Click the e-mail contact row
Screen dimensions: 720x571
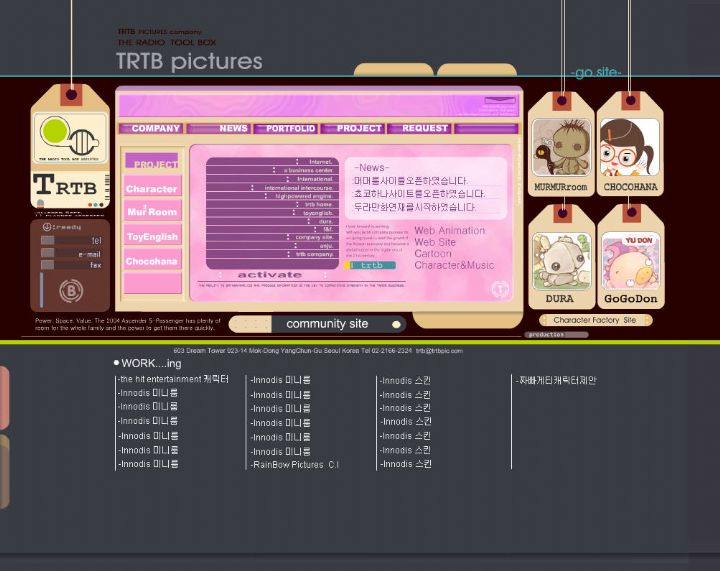(72, 254)
